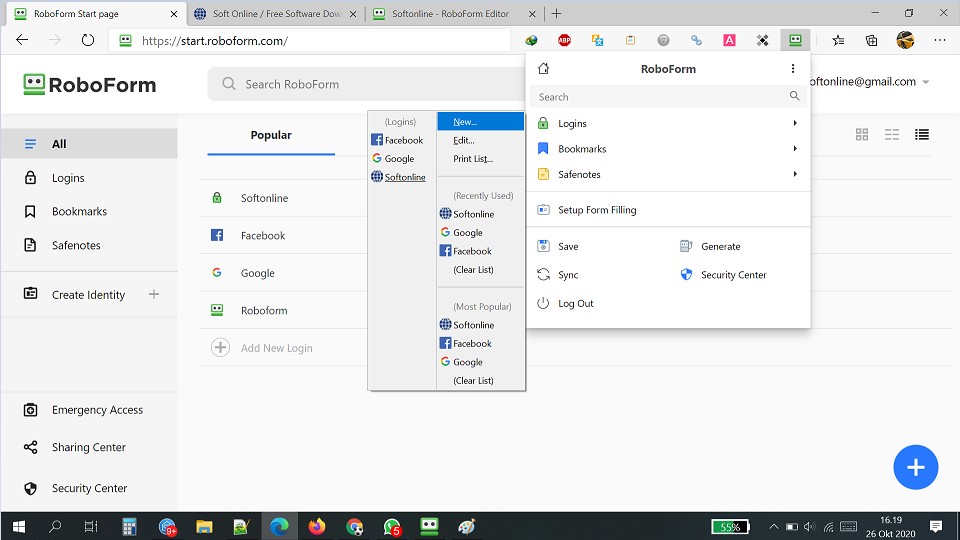960x540 pixels.
Task: Open Sharing Center in sidebar
Action: tap(89, 448)
